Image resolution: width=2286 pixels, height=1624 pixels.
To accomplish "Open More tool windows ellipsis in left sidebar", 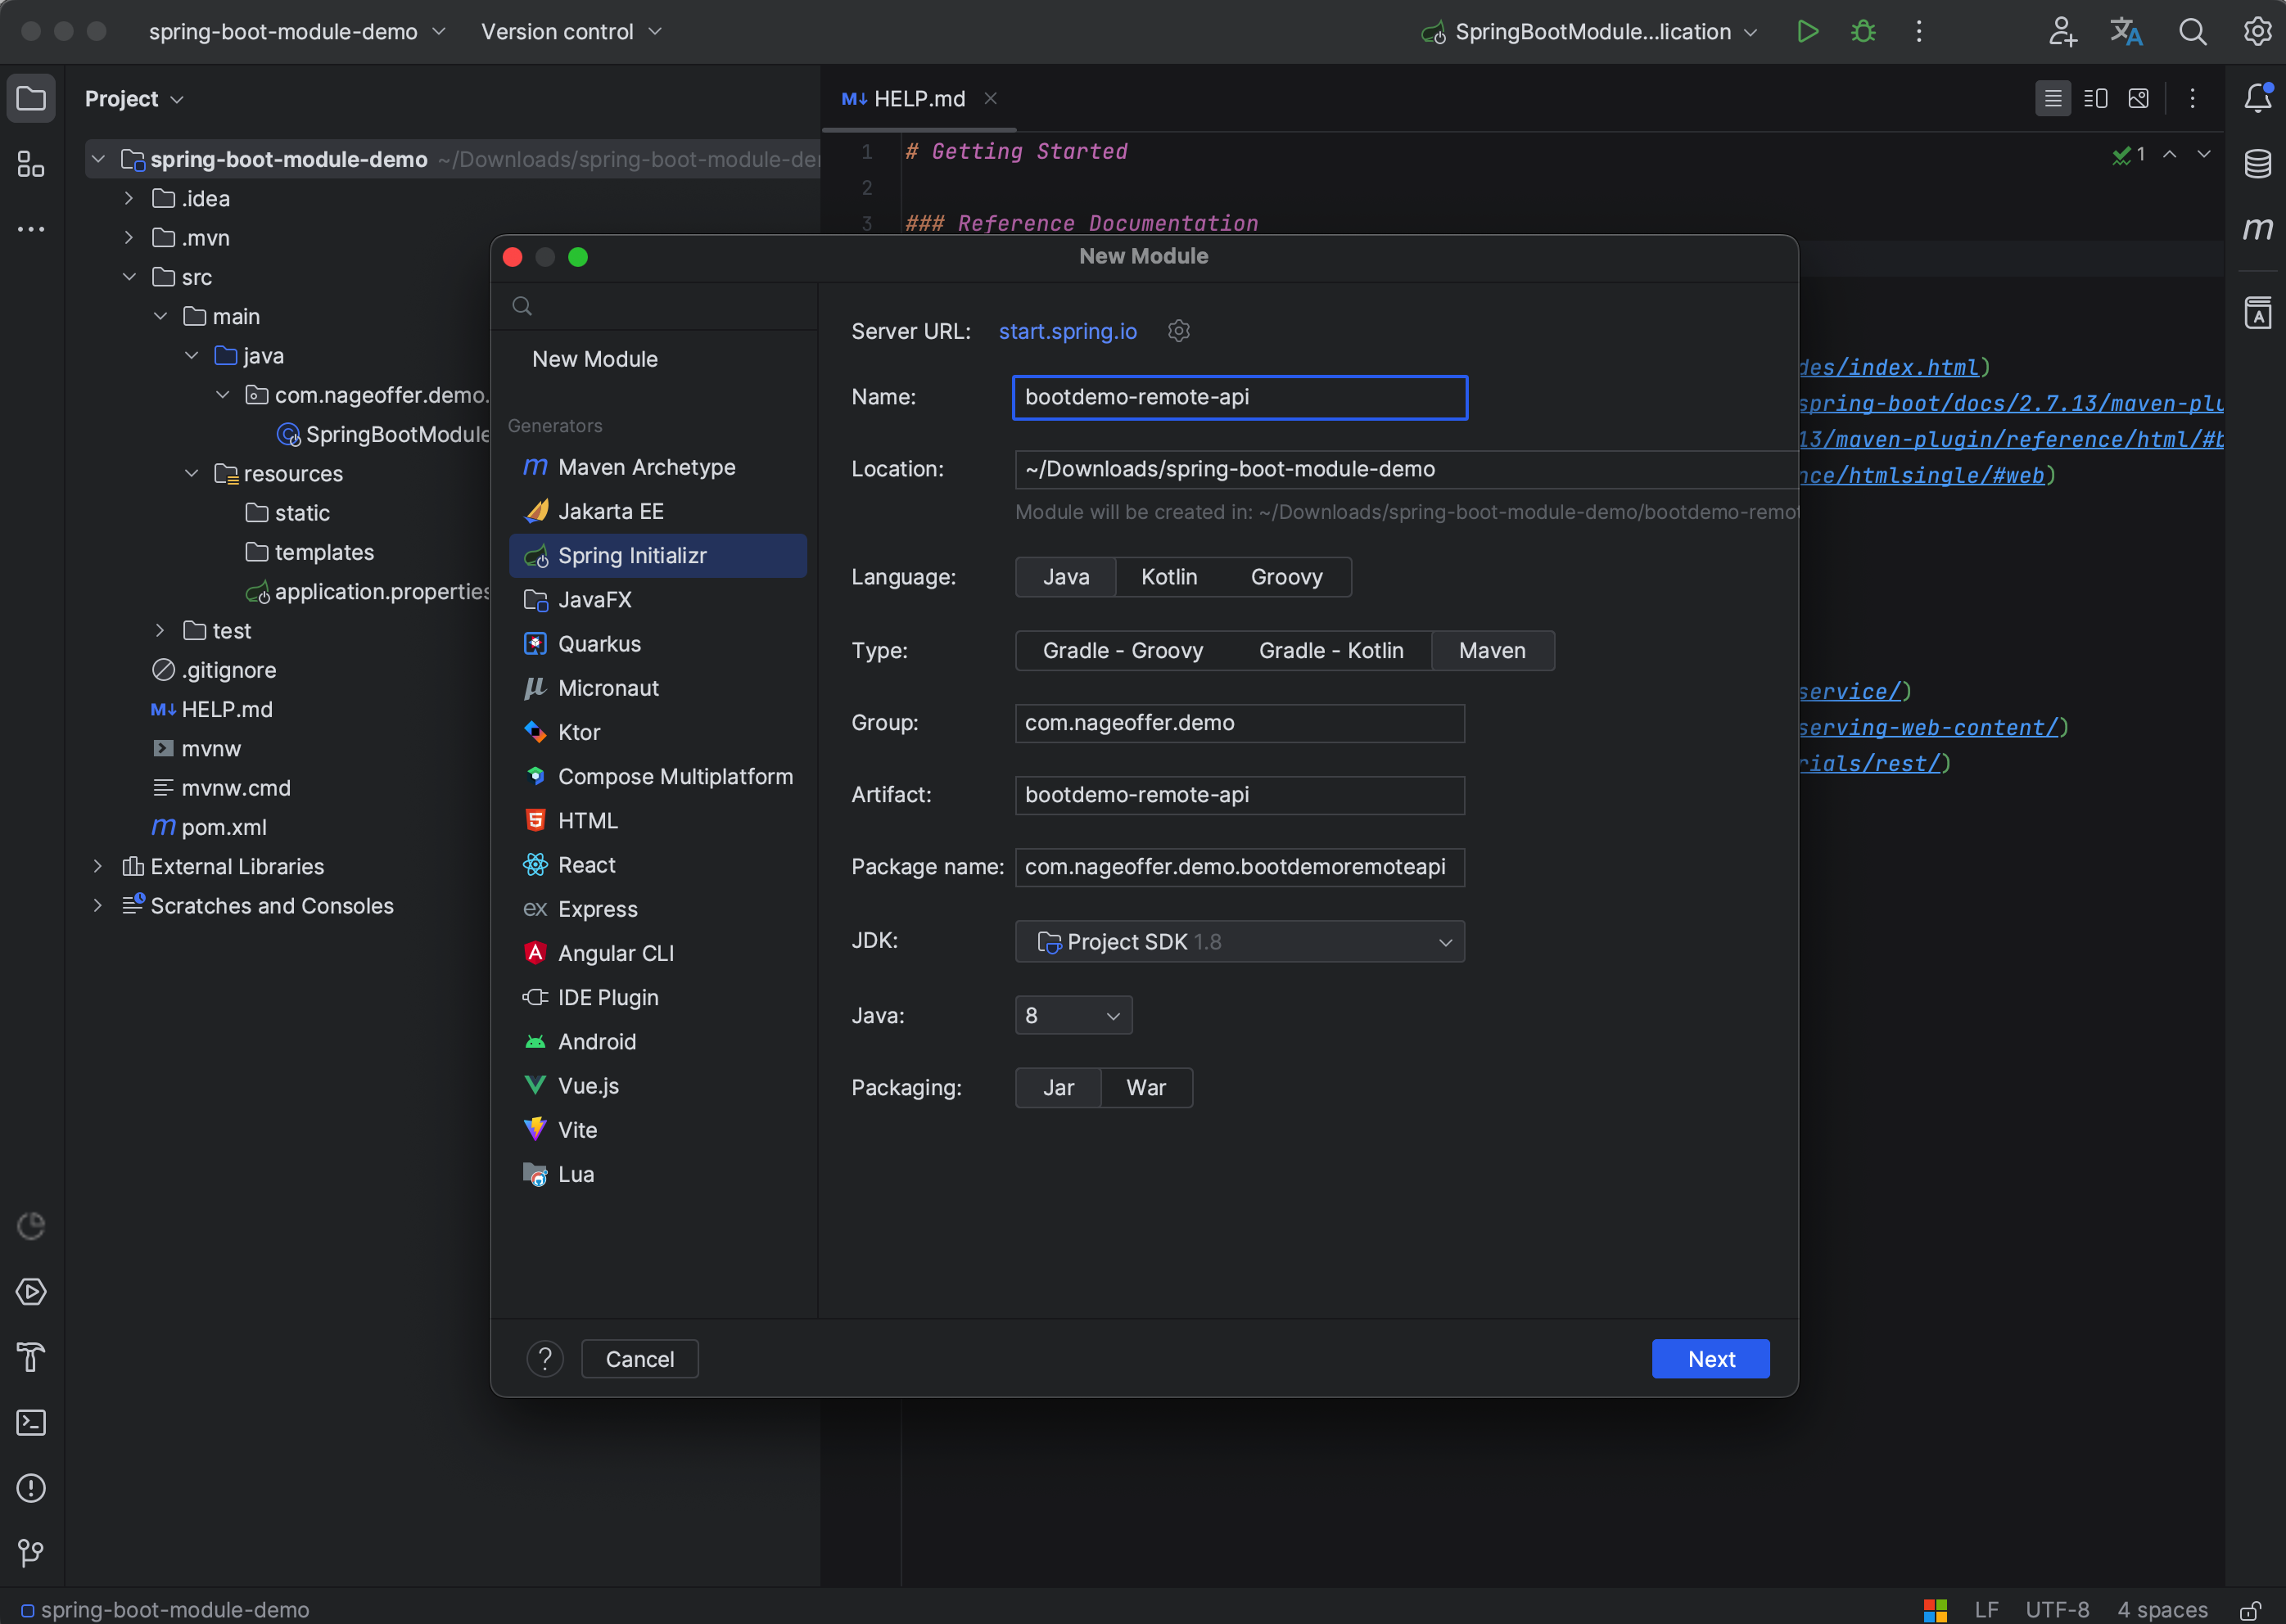I will pyautogui.click(x=31, y=229).
